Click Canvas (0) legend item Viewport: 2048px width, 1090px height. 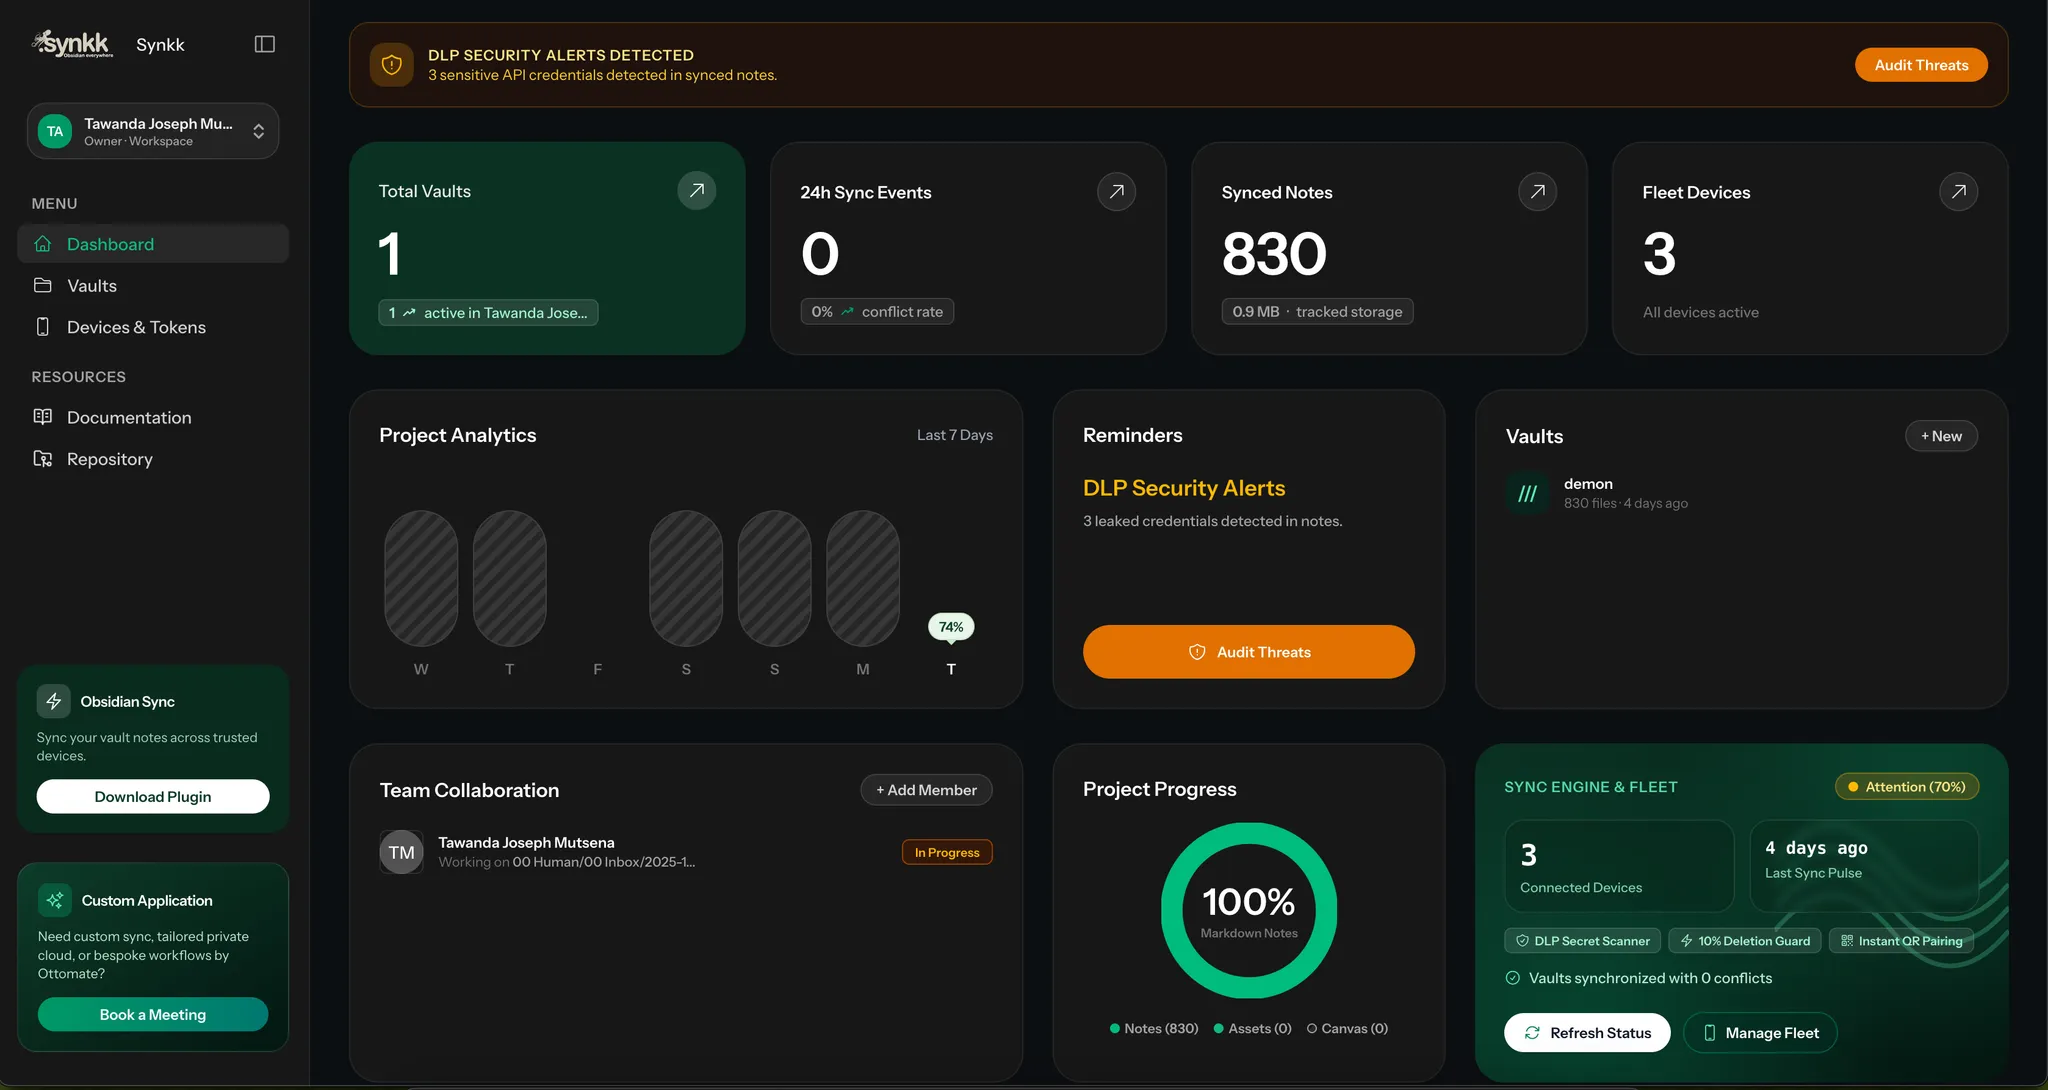click(x=1348, y=1029)
